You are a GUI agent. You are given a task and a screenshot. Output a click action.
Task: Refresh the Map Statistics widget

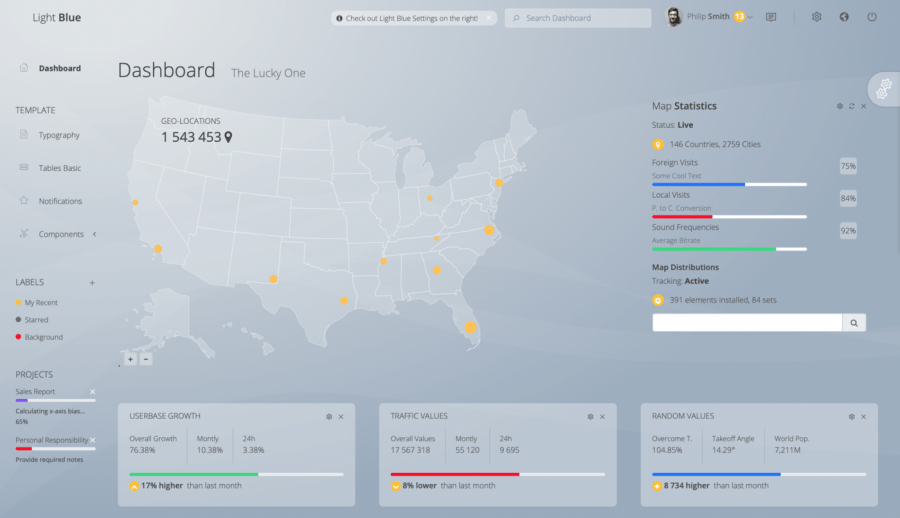[852, 106]
